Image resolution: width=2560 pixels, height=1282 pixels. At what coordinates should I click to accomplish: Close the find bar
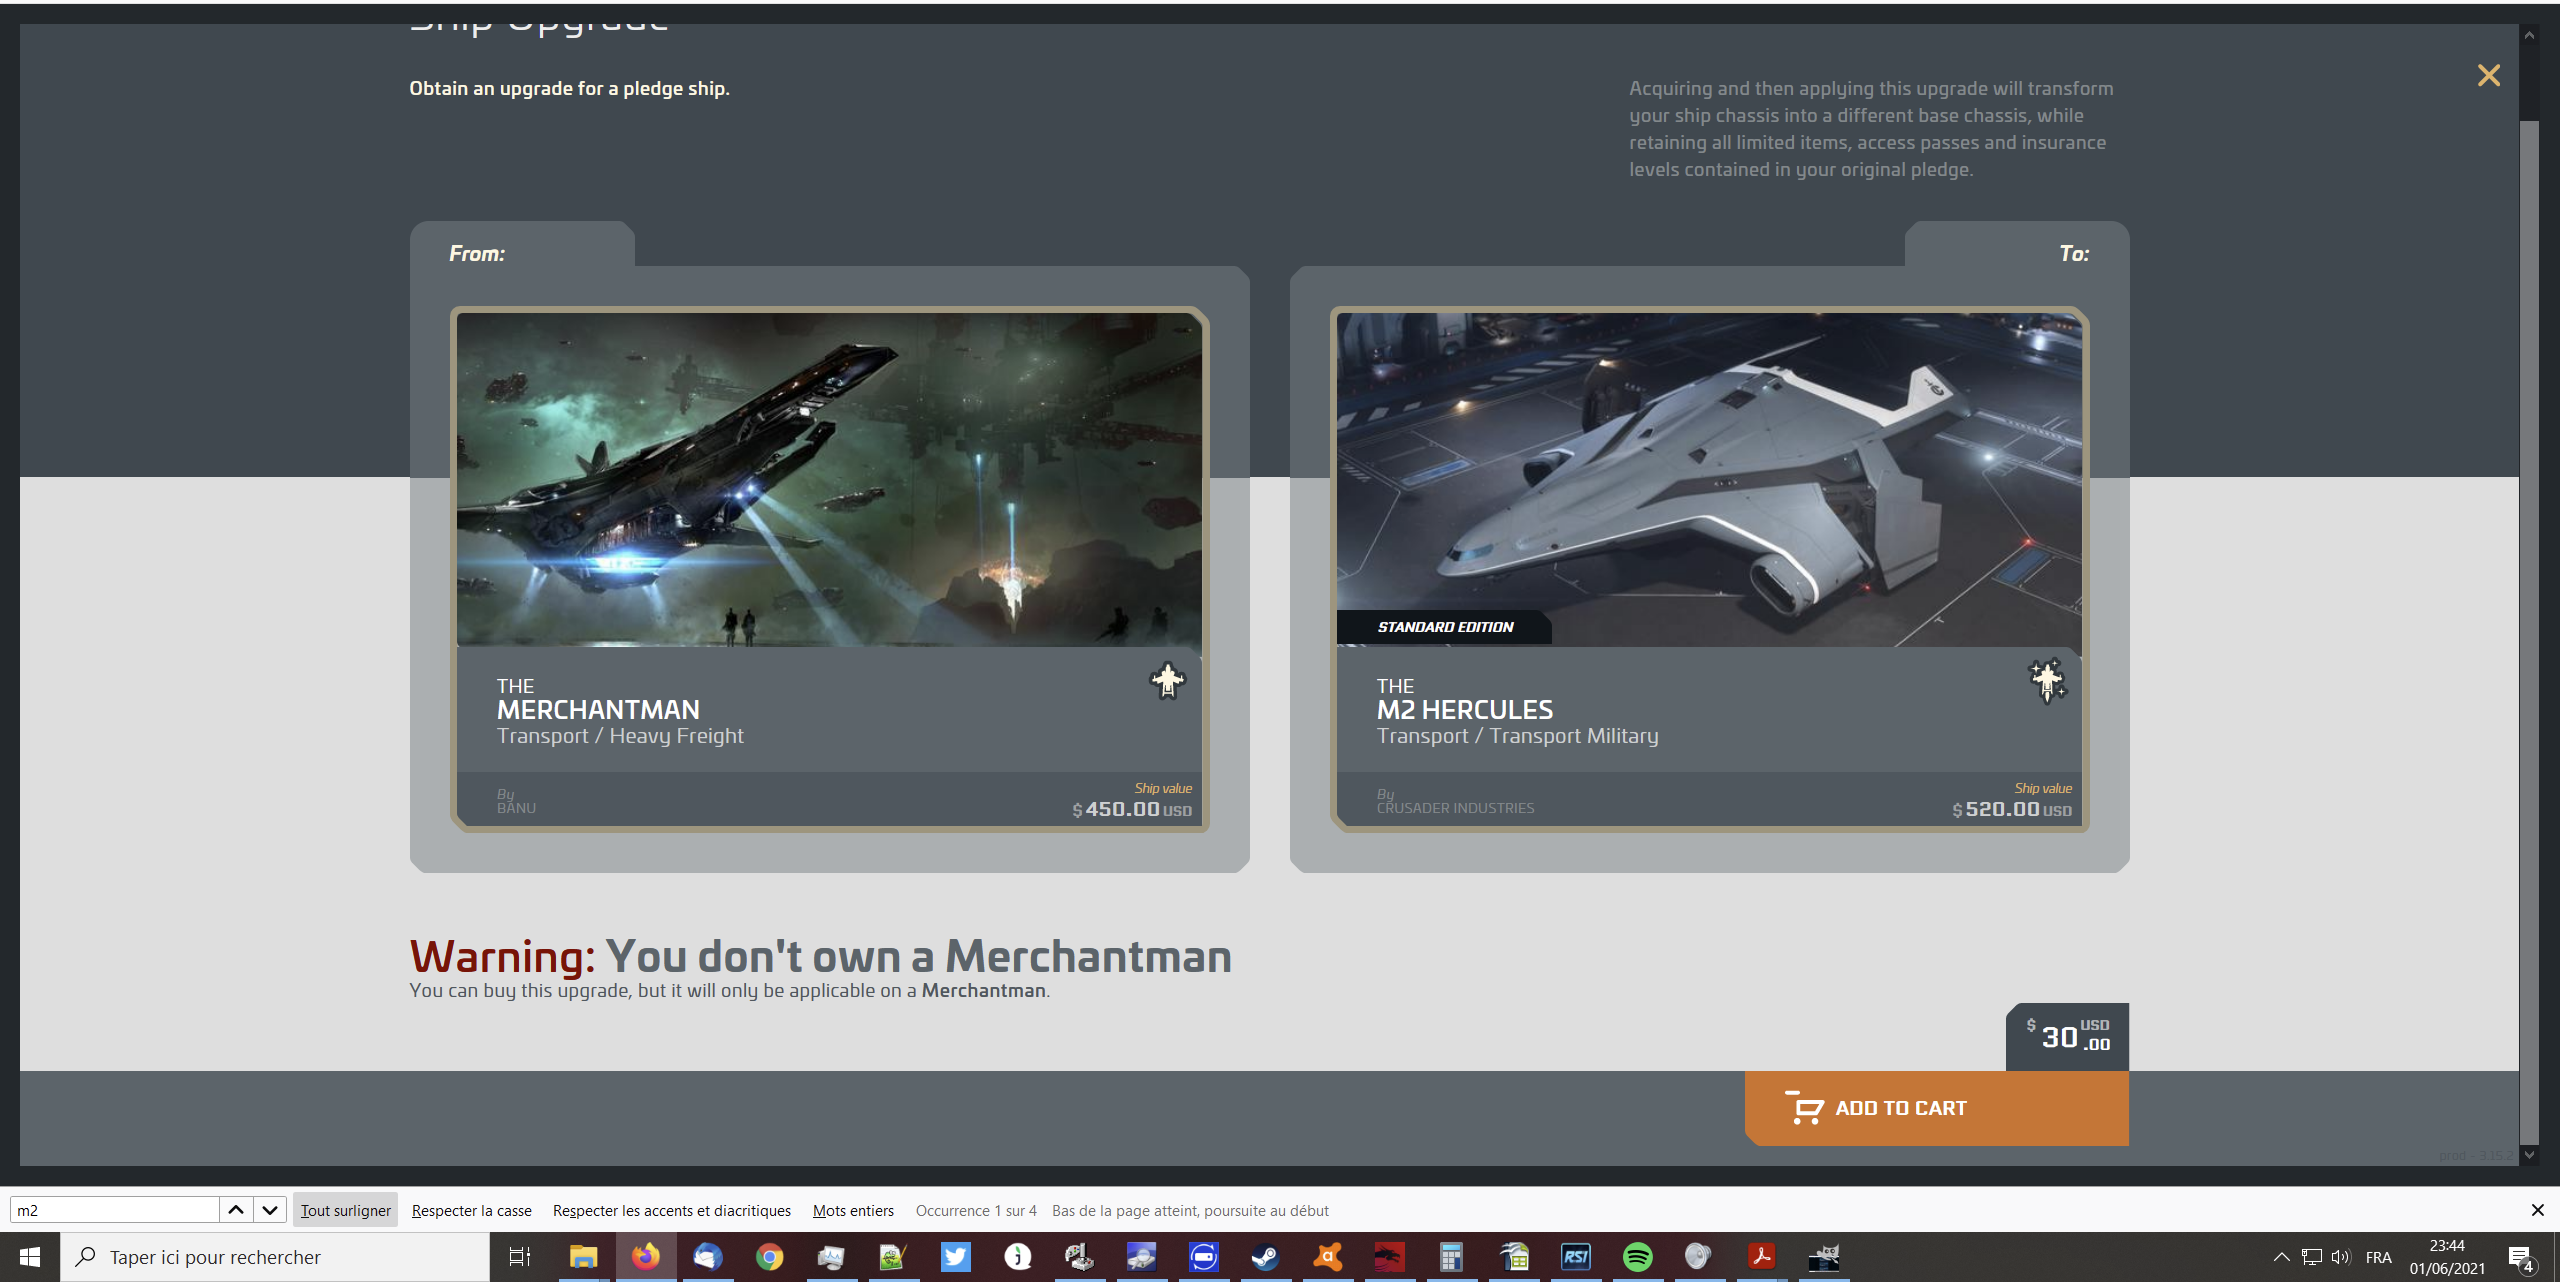click(2537, 1210)
